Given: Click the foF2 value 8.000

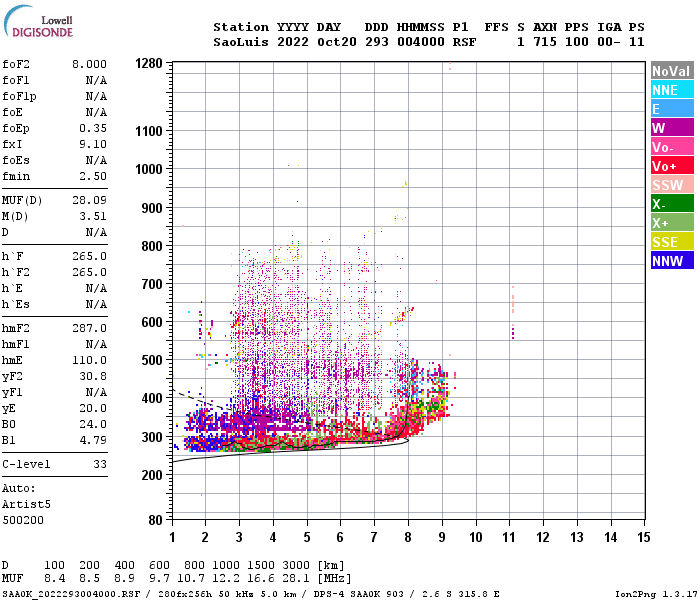Looking at the screenshot, I should tap(89, 64).
